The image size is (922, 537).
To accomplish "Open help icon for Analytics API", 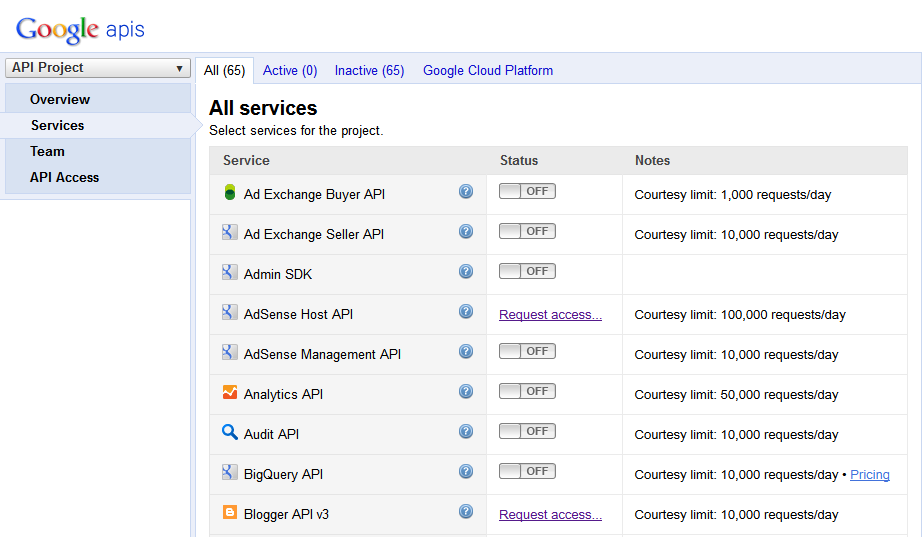I will 466,391.
